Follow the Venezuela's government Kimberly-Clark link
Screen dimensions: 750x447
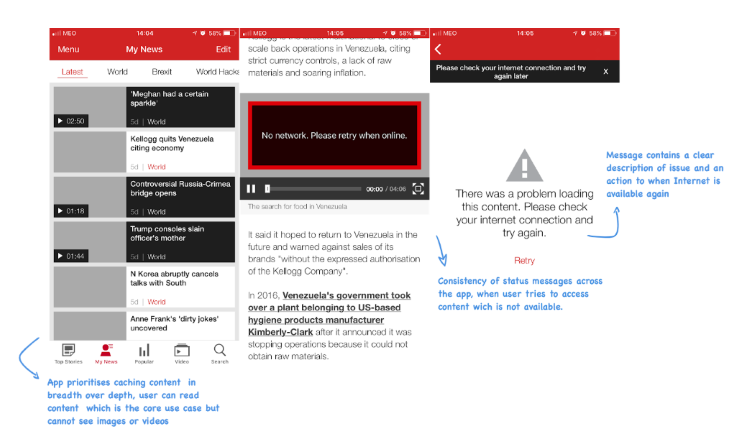tap(329, 314)
